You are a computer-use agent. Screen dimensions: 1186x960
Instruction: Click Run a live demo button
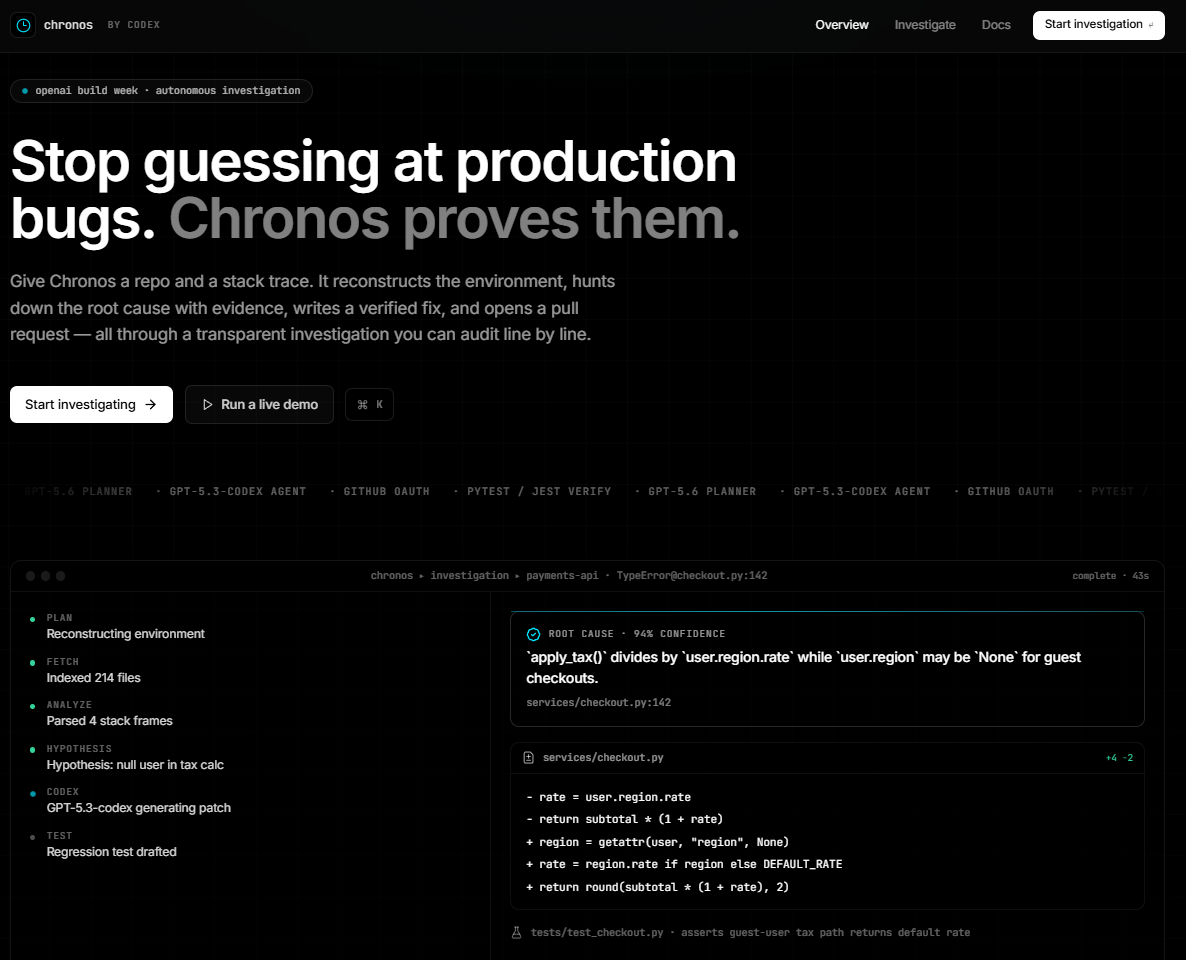259,405
